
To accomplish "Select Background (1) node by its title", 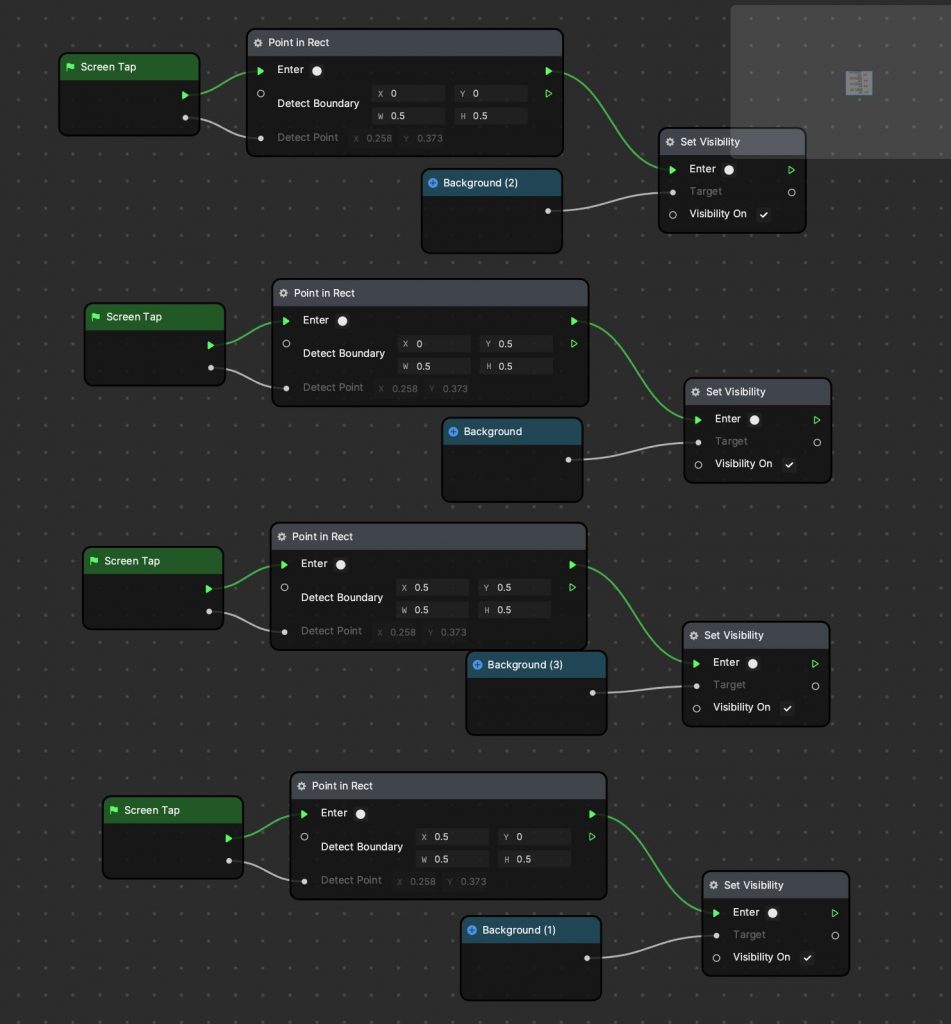I will pyautogui.click(x=519, y=930).
